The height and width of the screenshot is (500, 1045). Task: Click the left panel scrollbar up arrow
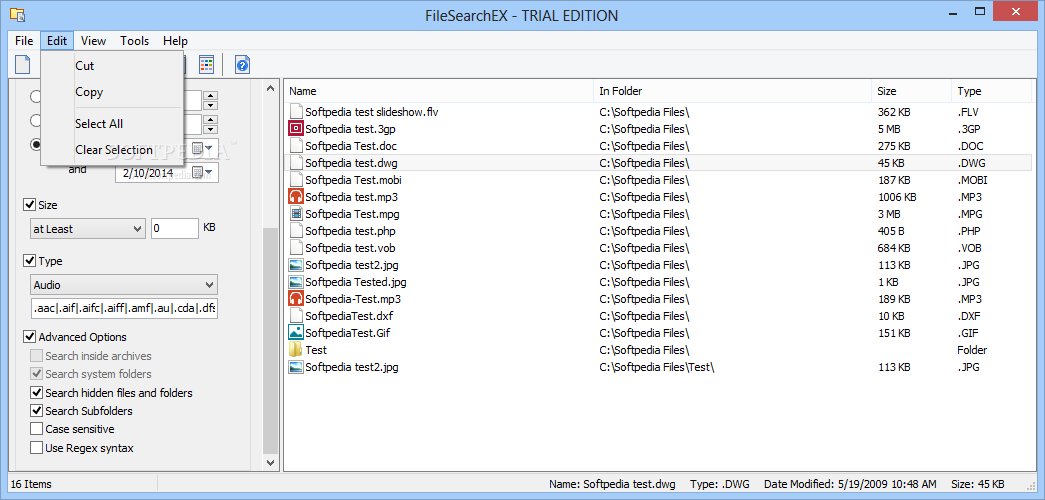[x=270, y=88]
